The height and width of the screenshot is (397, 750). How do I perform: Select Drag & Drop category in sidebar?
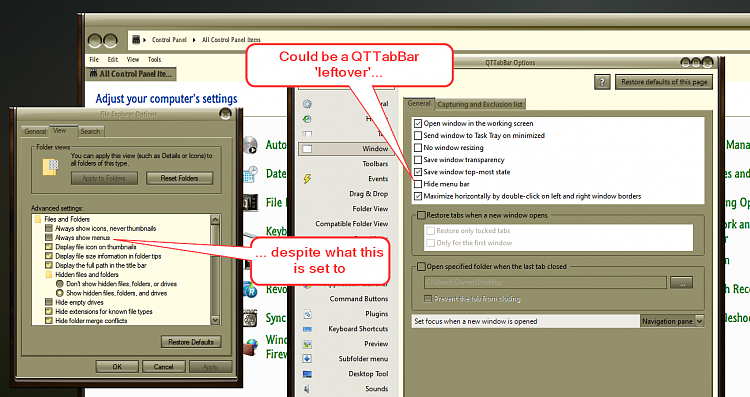[368, 194]
